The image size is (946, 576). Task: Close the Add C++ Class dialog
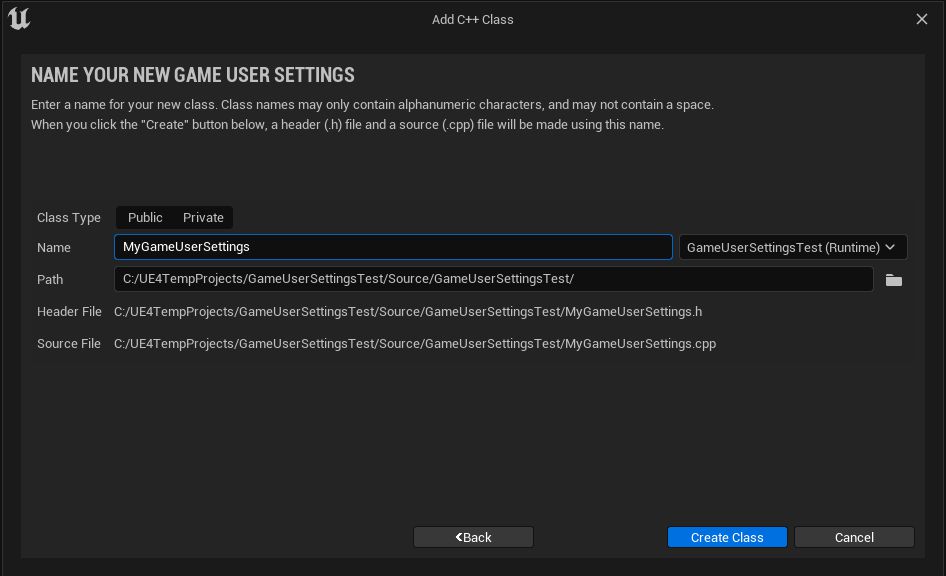tap(922, 19)
